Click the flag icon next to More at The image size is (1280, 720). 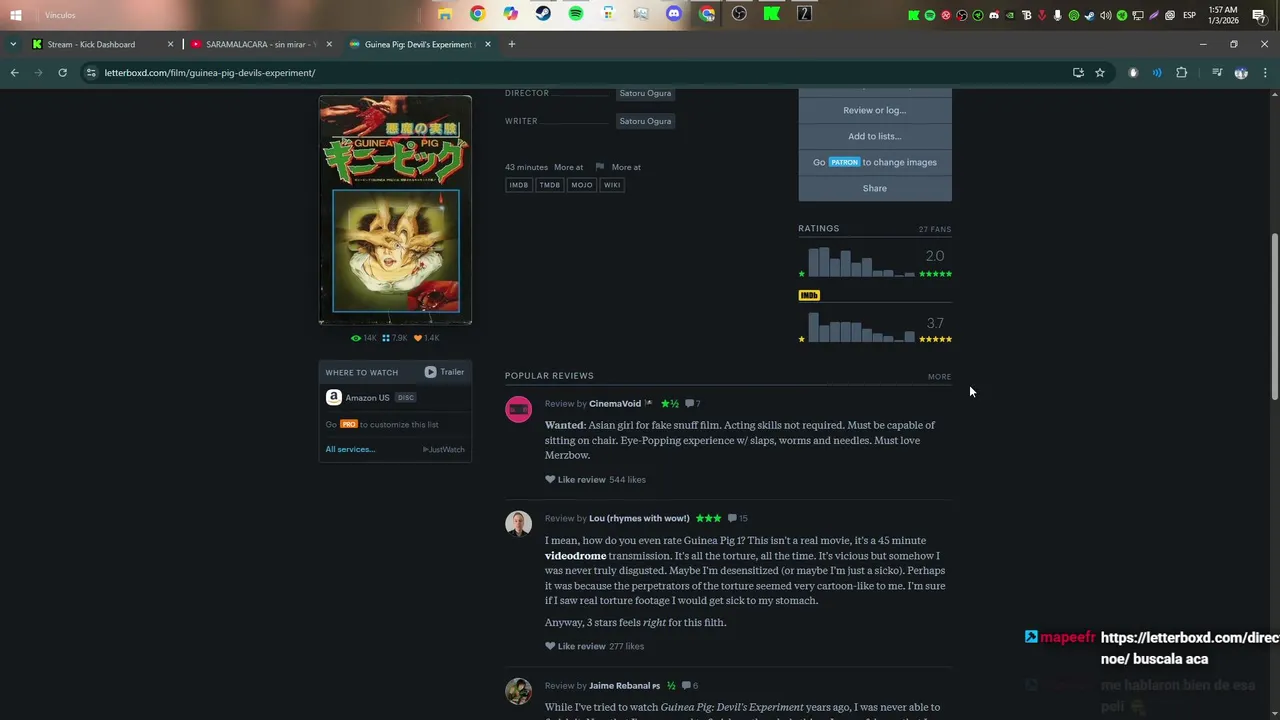pos(600,167)
